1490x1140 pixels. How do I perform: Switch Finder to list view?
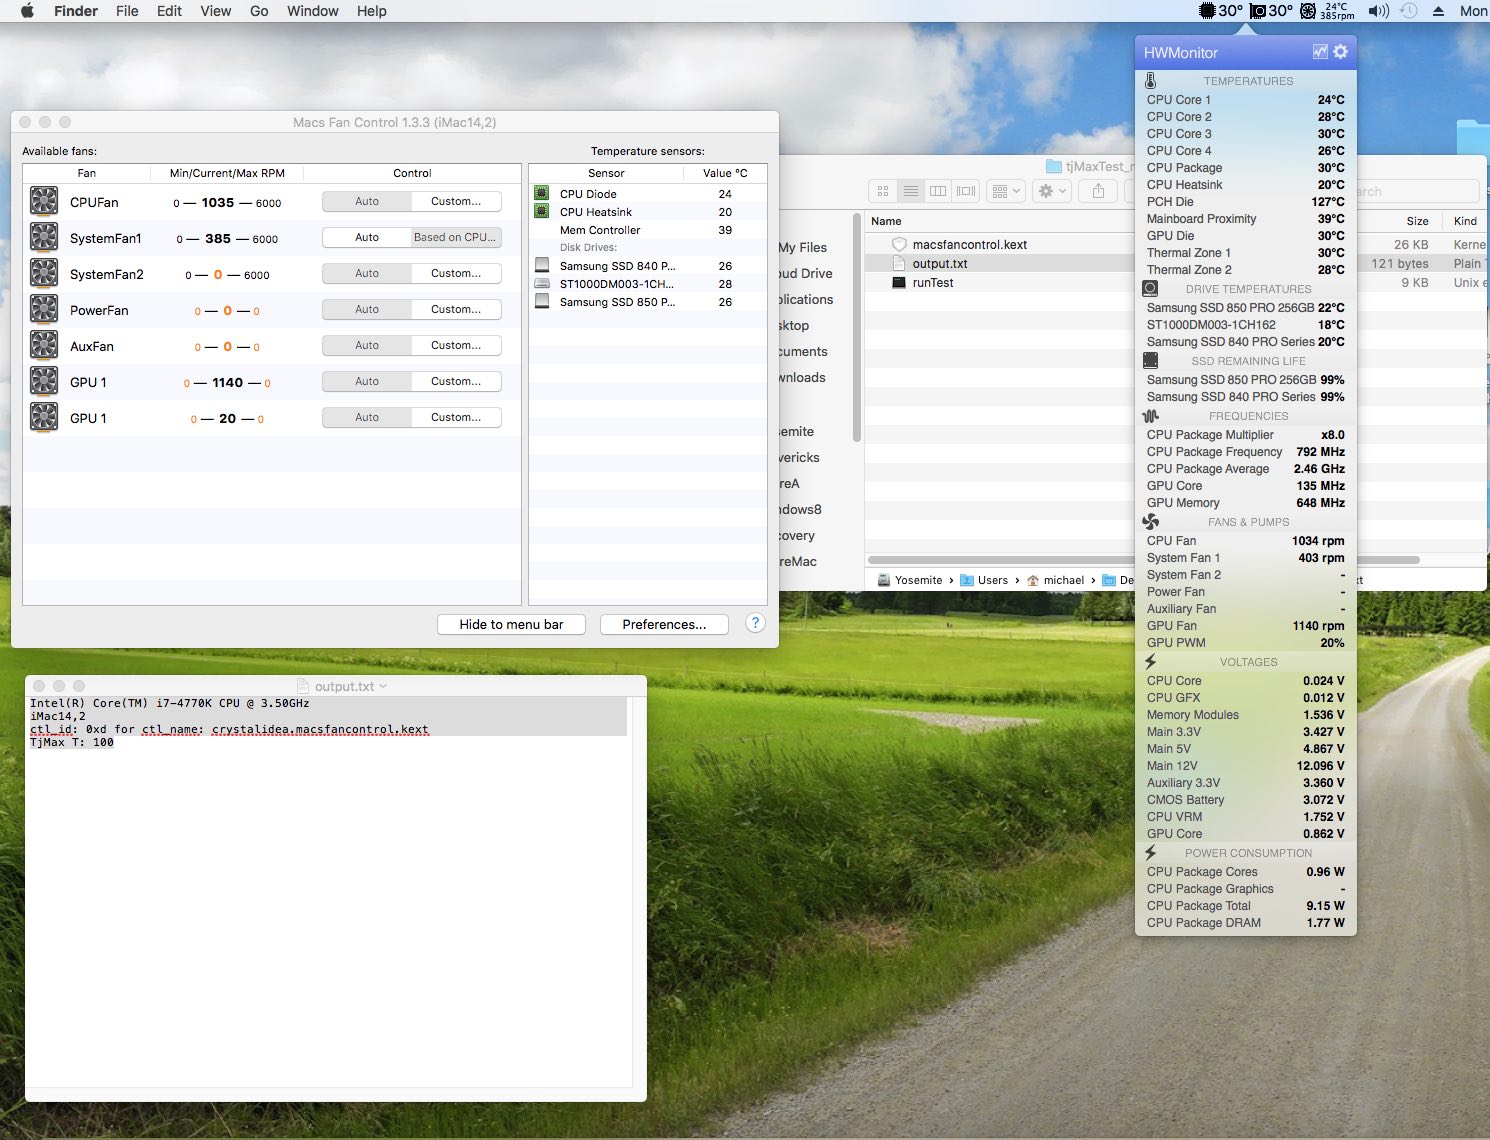tap(910, 191)
